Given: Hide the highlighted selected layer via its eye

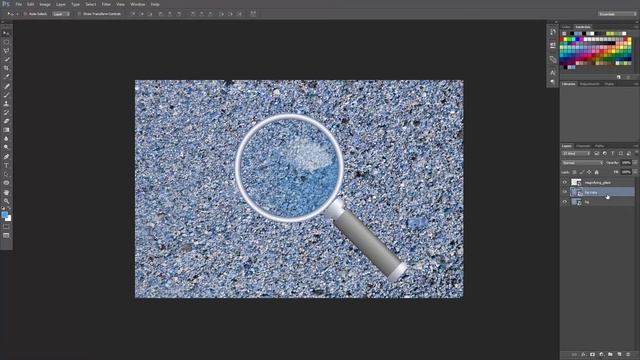Looking at the screenshot, I should click(x=565, y=192).
